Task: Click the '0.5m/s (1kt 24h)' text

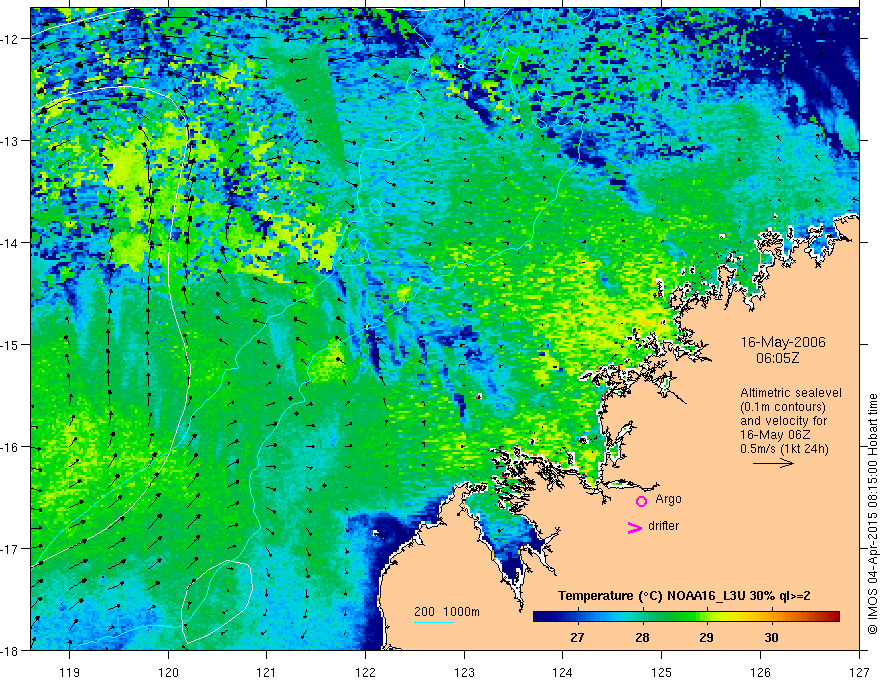Action: (785, 448)
